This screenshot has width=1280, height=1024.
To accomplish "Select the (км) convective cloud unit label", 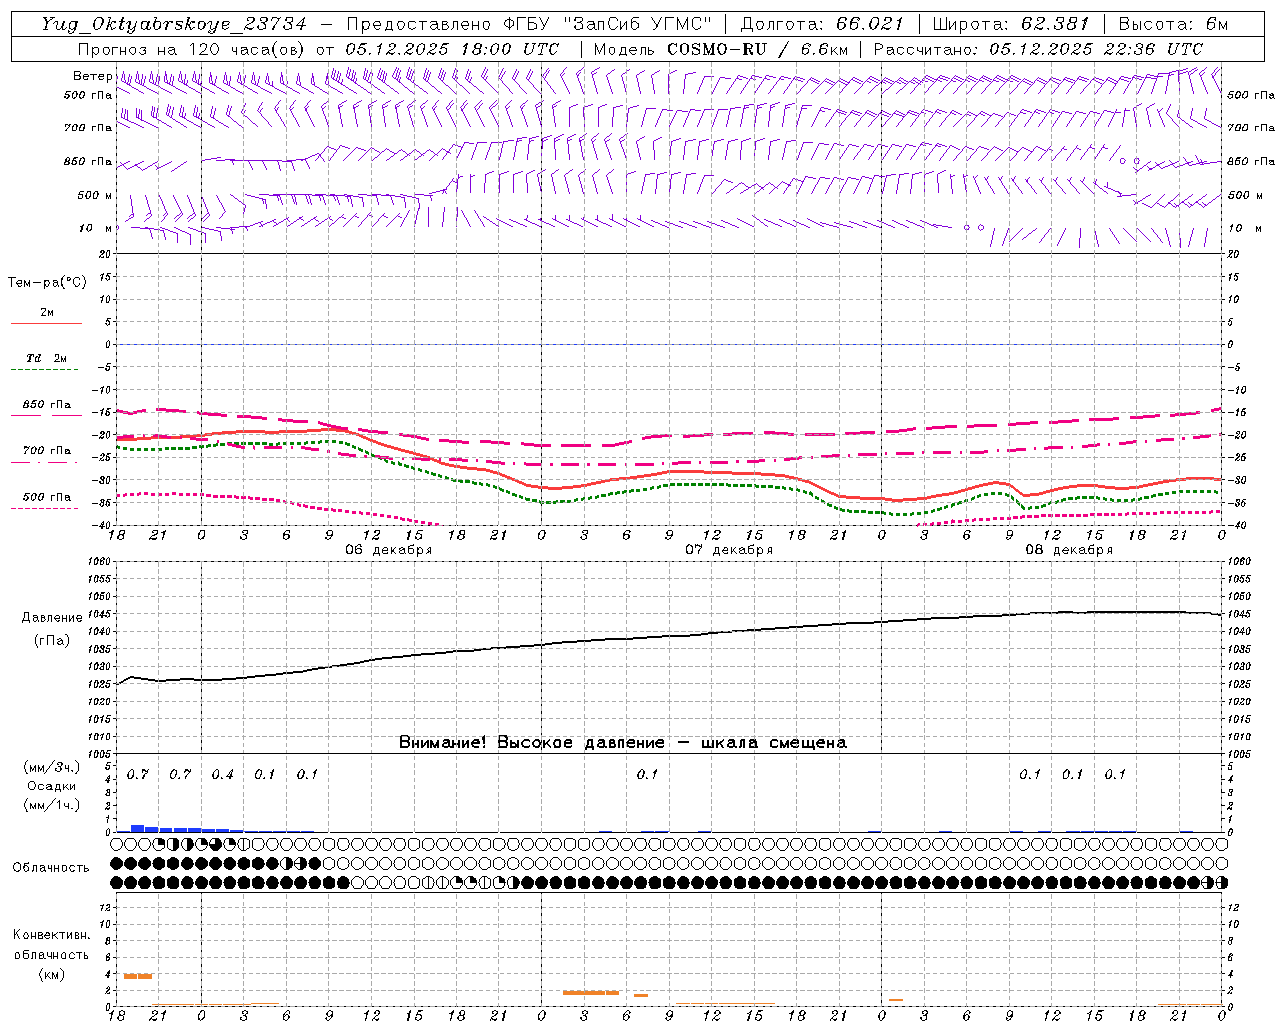I will pyautogui.click(x=52, y=974).
